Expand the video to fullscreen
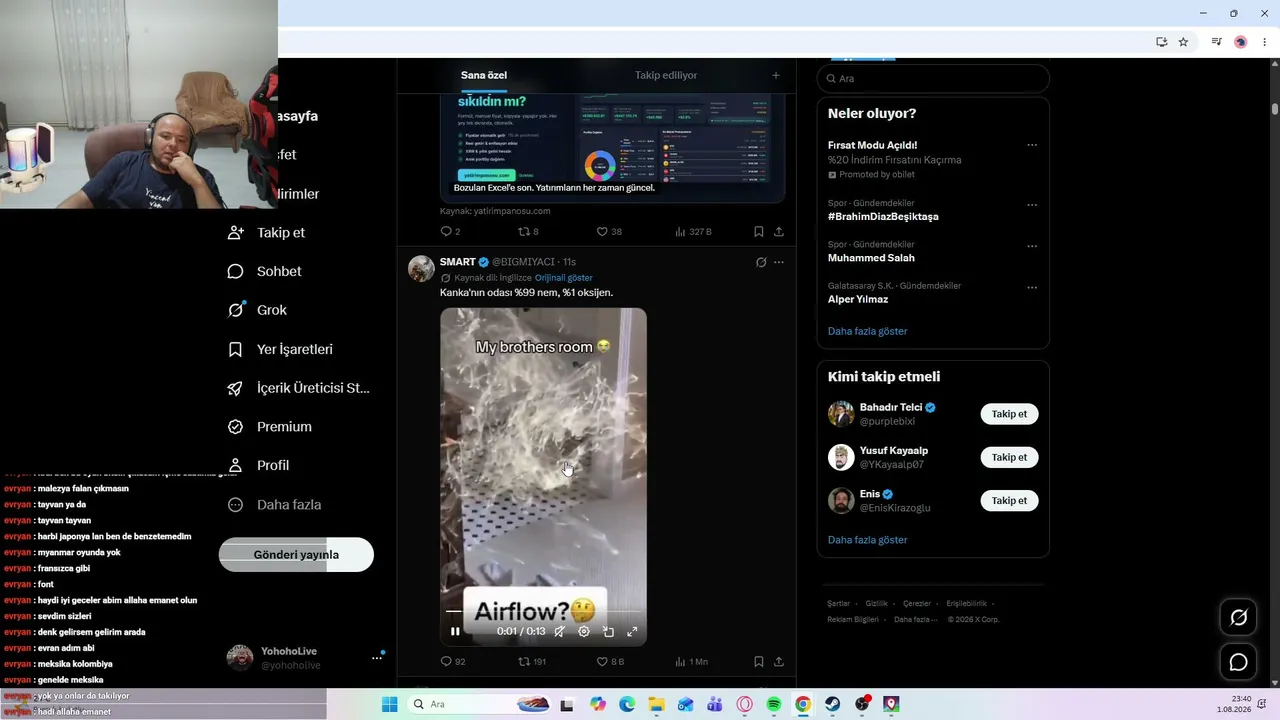This screenshot has height=720, width=1280. 632,631
